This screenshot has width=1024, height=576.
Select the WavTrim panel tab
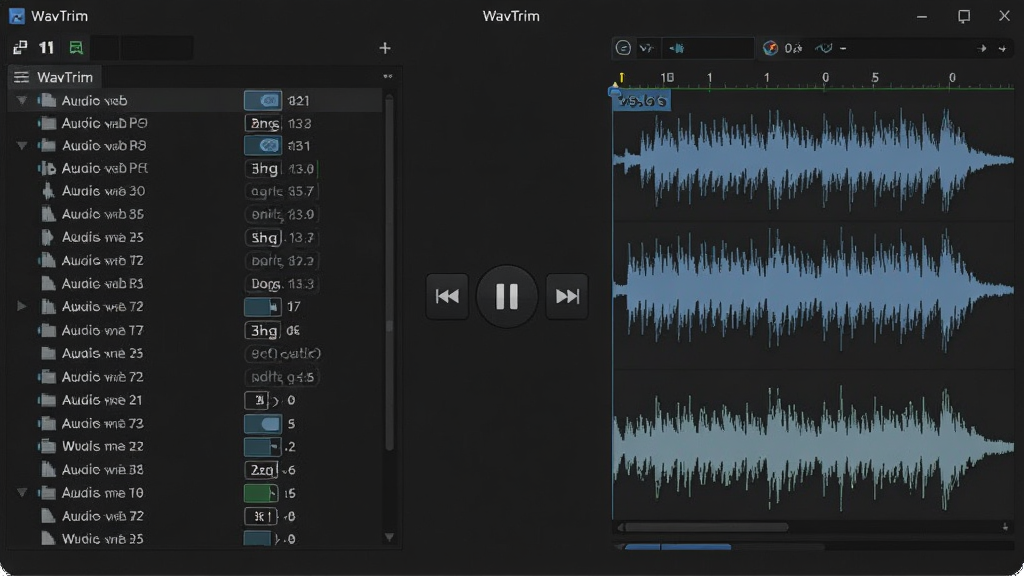[55, 77]
